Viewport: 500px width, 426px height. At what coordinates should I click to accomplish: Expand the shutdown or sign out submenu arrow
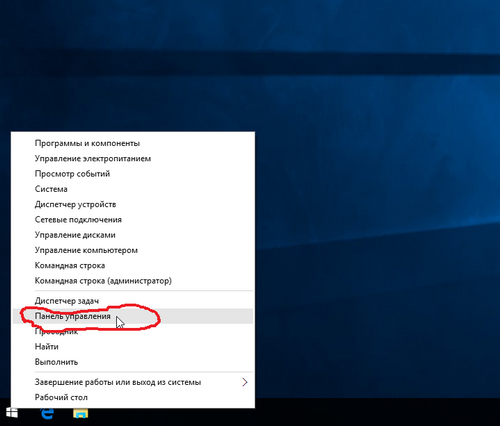click(x=245, y=382)
